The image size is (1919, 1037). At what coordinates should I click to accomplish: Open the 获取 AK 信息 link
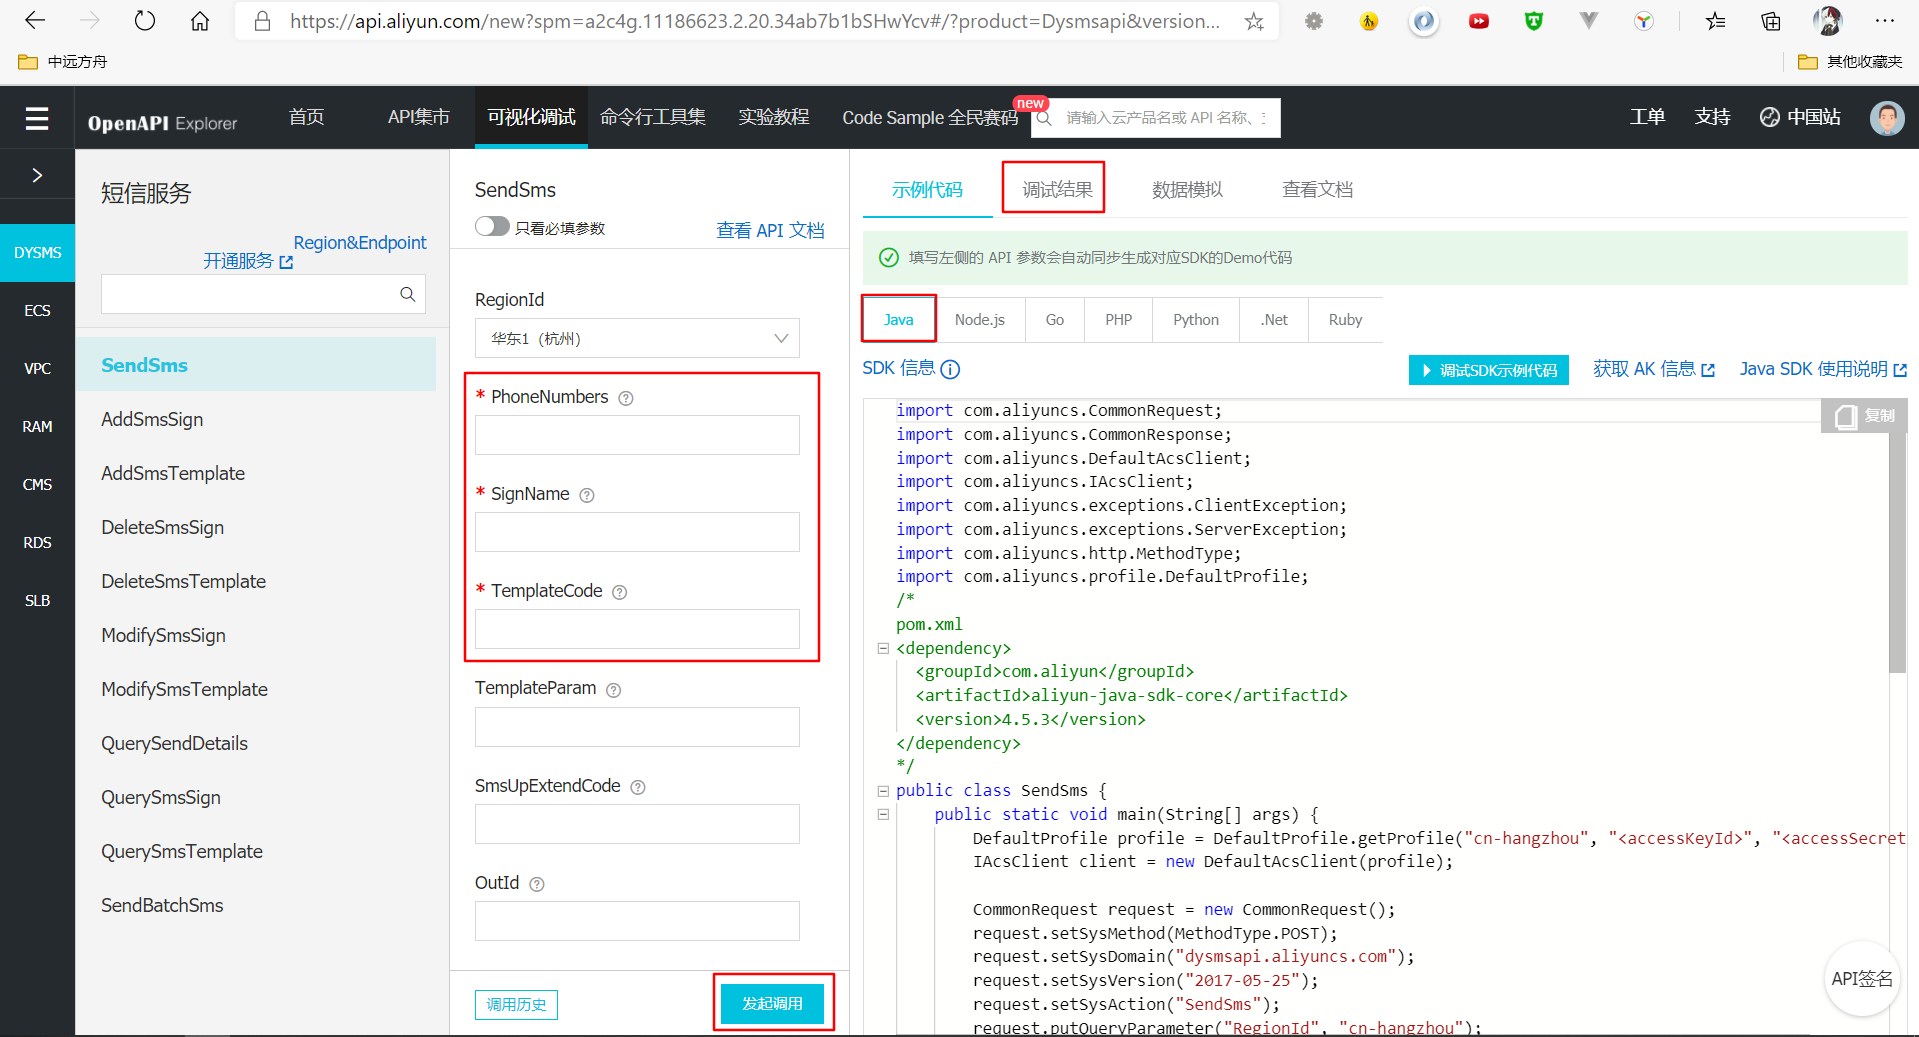[1643, 369]
